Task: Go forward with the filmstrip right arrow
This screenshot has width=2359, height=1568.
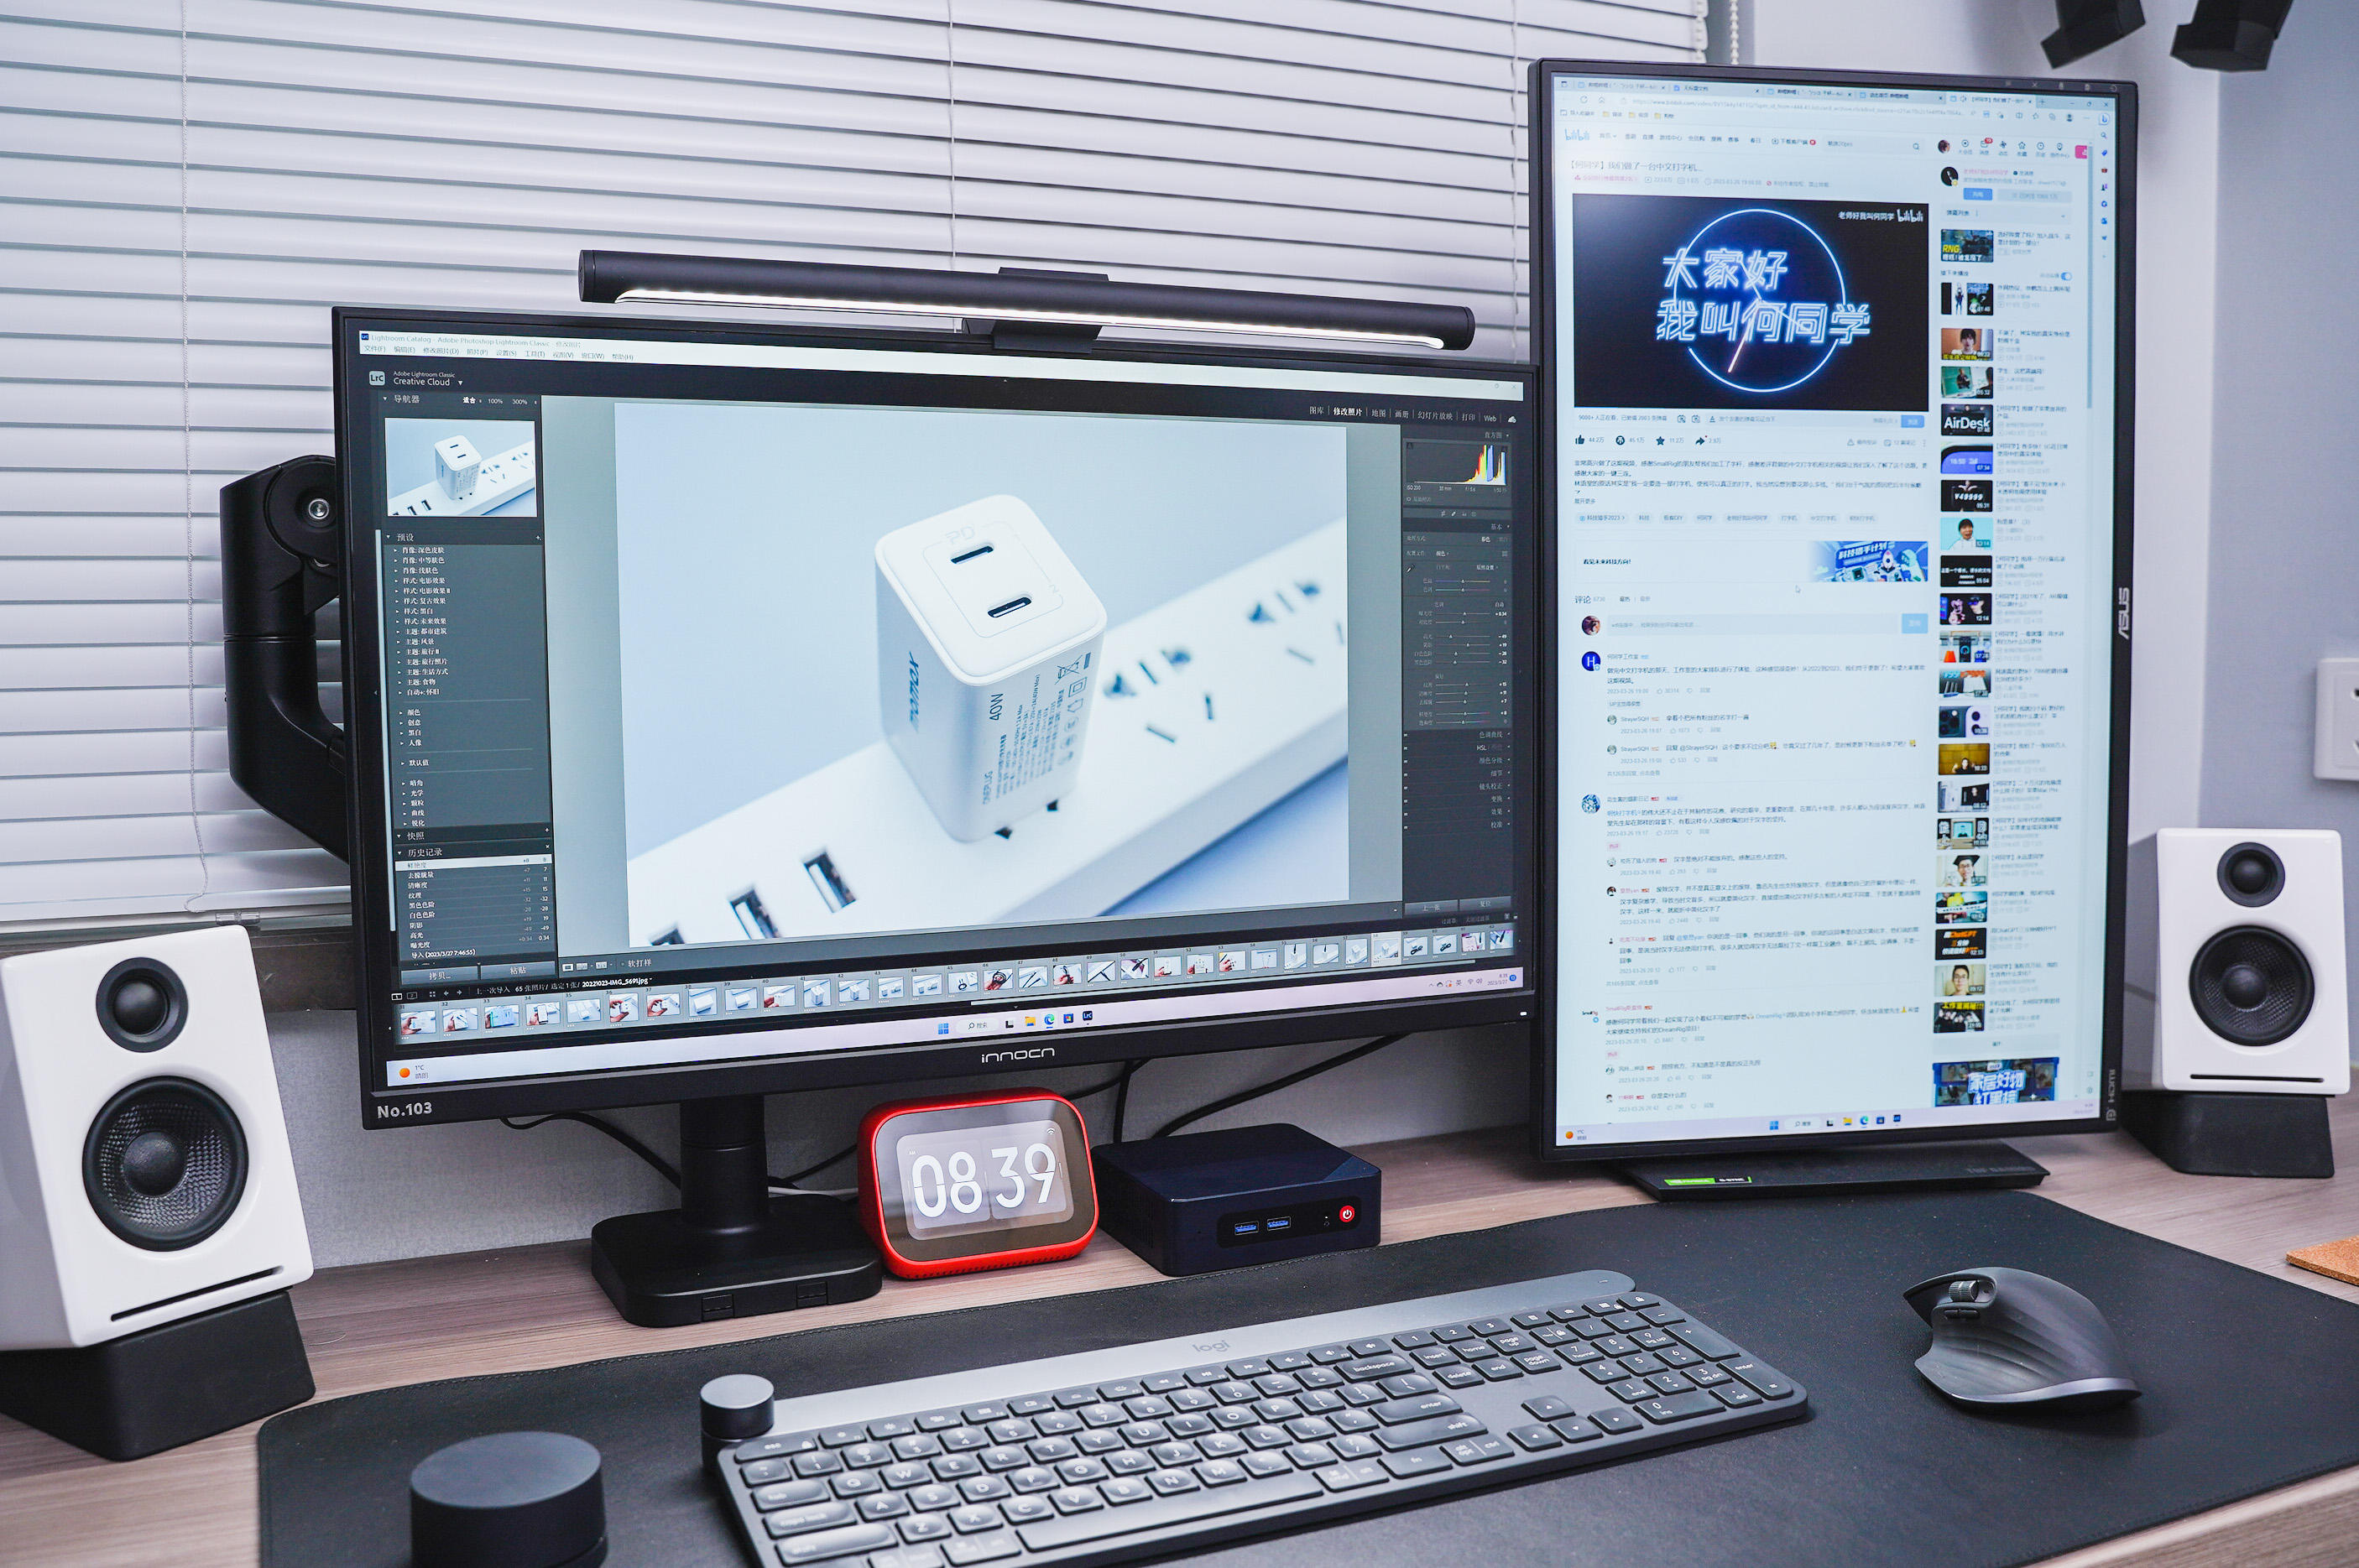Action: pyautogui.click(x=460, y=993)
